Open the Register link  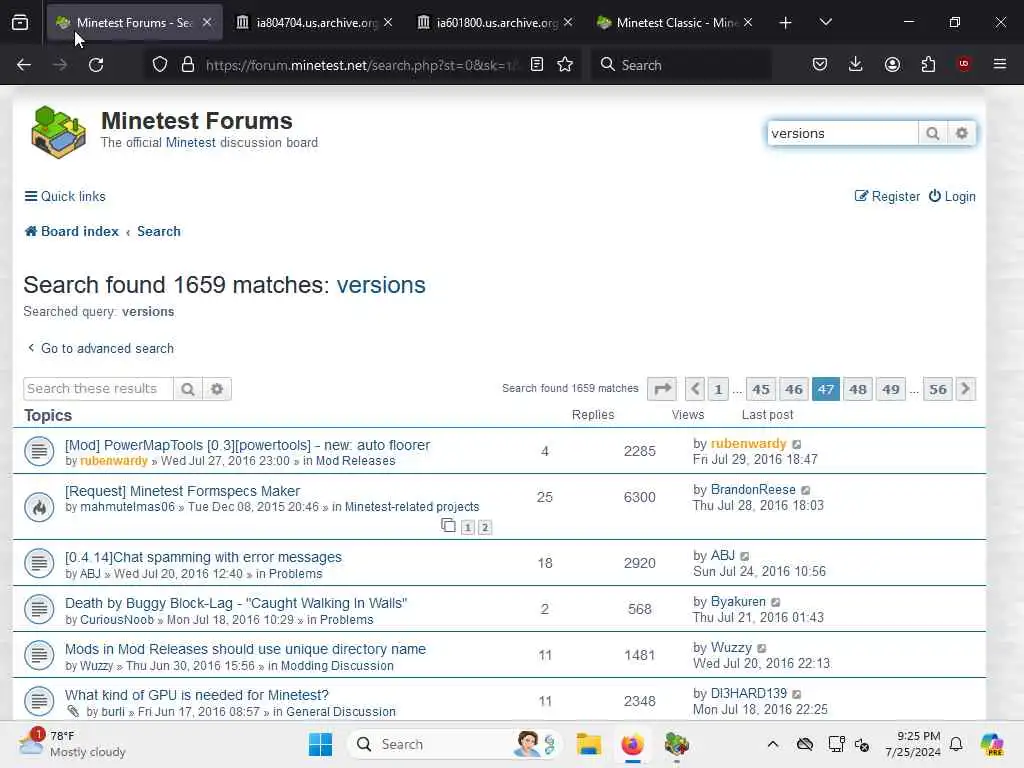click(x=887, y=197)
